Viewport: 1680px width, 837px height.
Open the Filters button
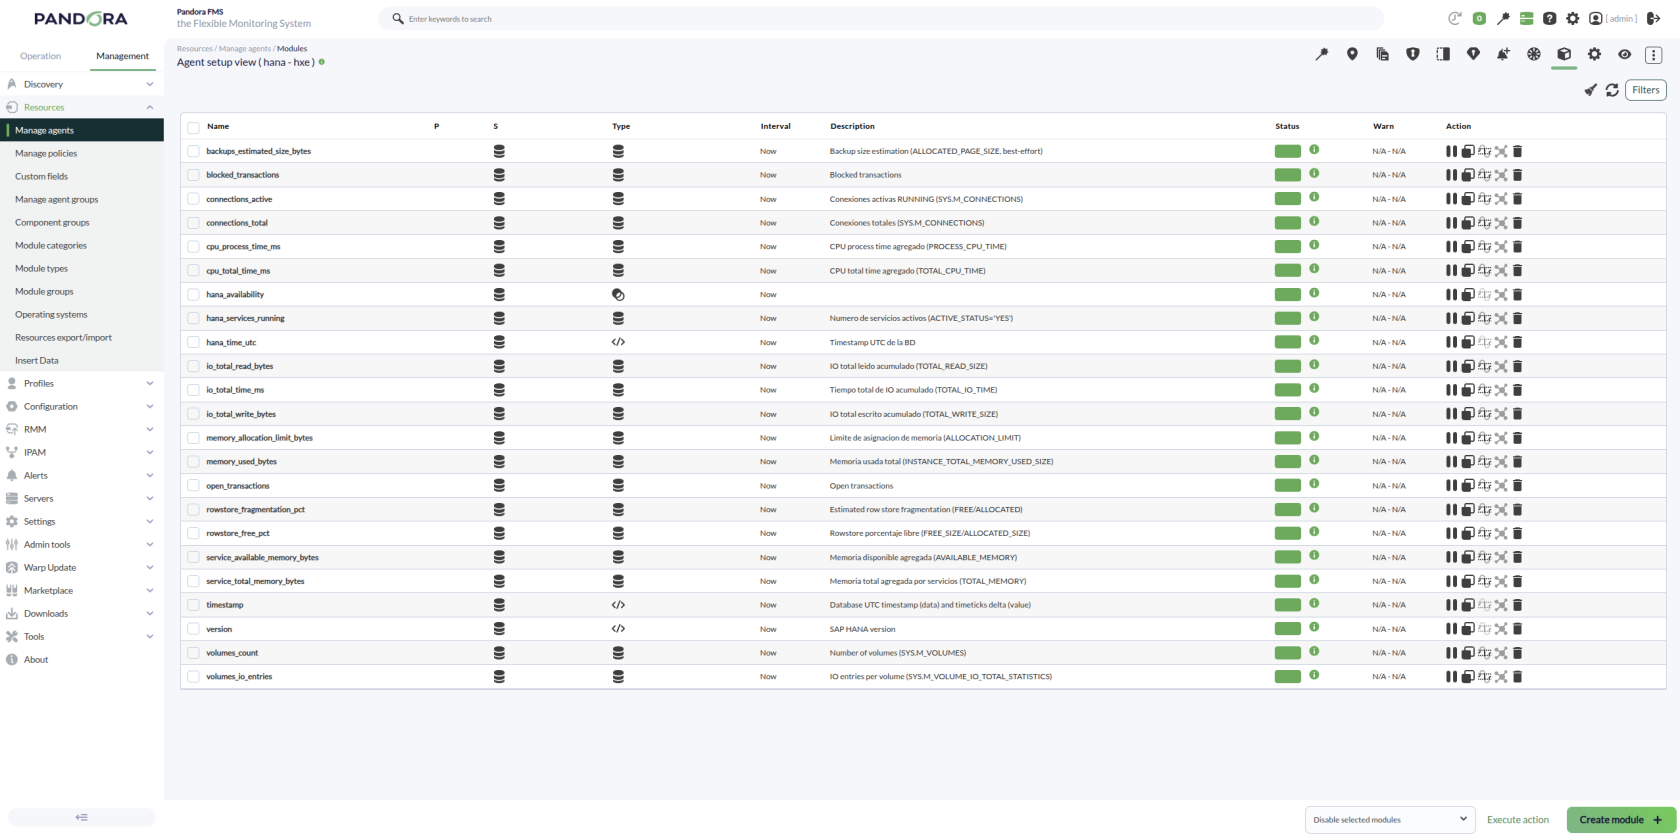pos(1646,90)
